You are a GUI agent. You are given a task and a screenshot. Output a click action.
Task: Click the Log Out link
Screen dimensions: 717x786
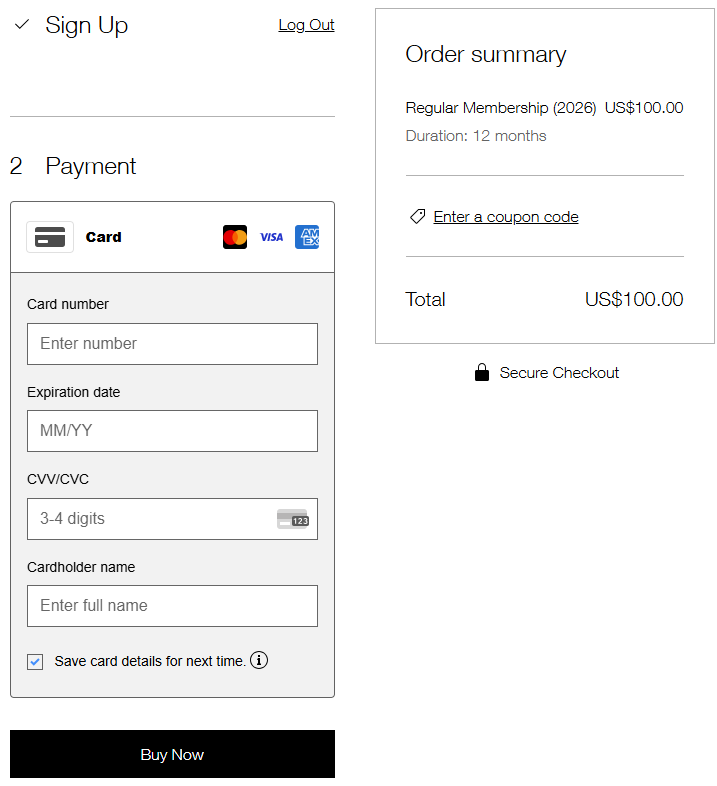pos(306,25)
